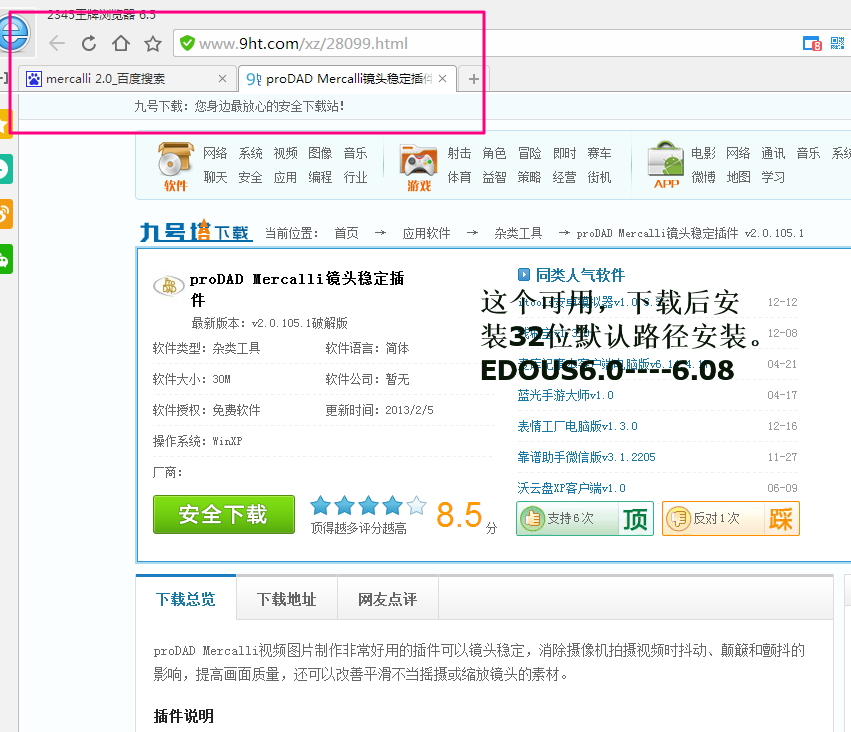This screenshot has width=851, height=732.
Task: Close the proDAD Mercalli tab
Action: (443, 79)
